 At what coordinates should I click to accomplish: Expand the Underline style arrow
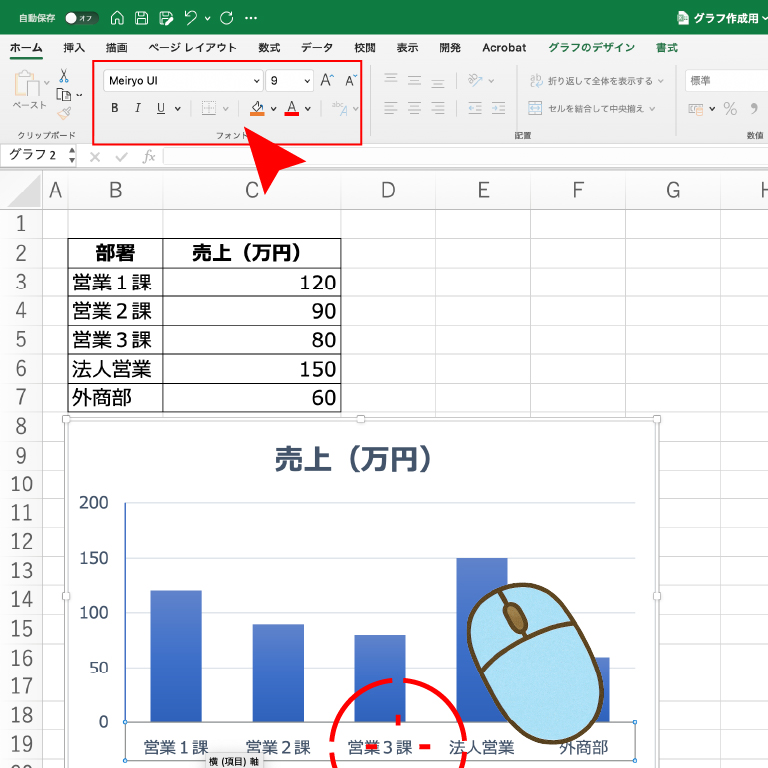click(178, 109)
